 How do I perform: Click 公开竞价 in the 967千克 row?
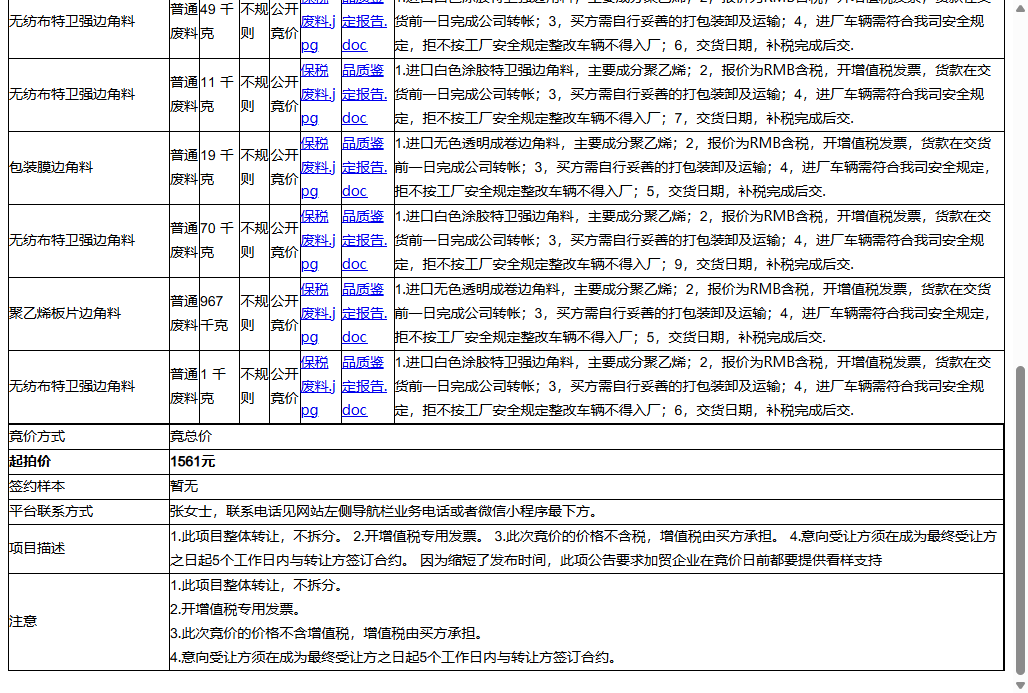285,313
